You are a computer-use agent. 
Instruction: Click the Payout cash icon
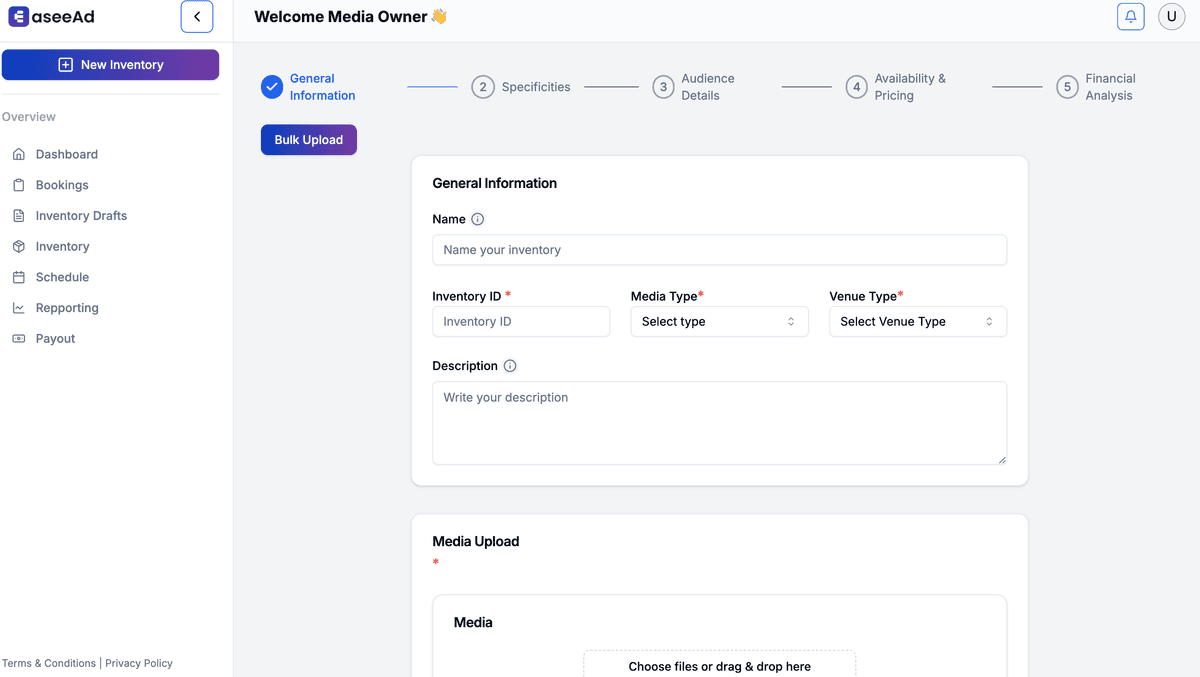click(19, 339)
